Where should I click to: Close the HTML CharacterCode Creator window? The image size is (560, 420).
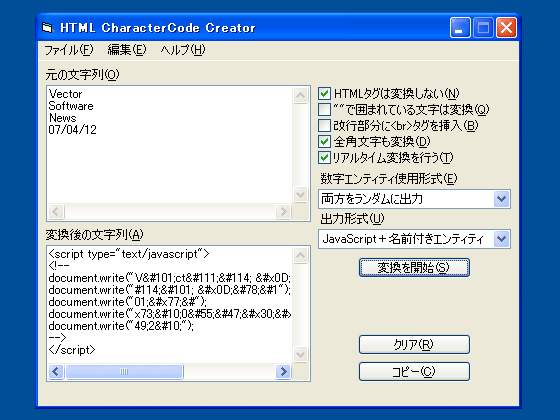coord(506,28)
